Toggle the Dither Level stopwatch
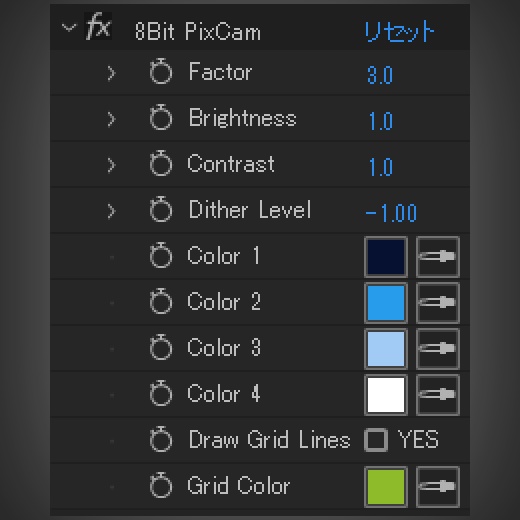The width and height of the screenshot is (520, 520). [161, 209]
